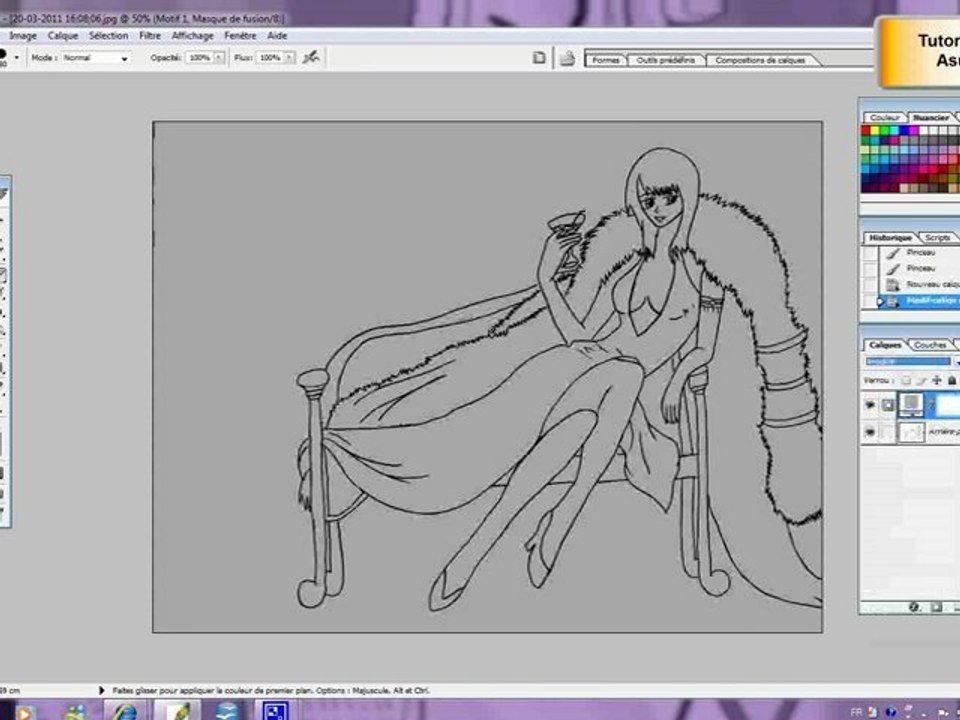Click the brushes palette toggle icon

pos(539,58)
